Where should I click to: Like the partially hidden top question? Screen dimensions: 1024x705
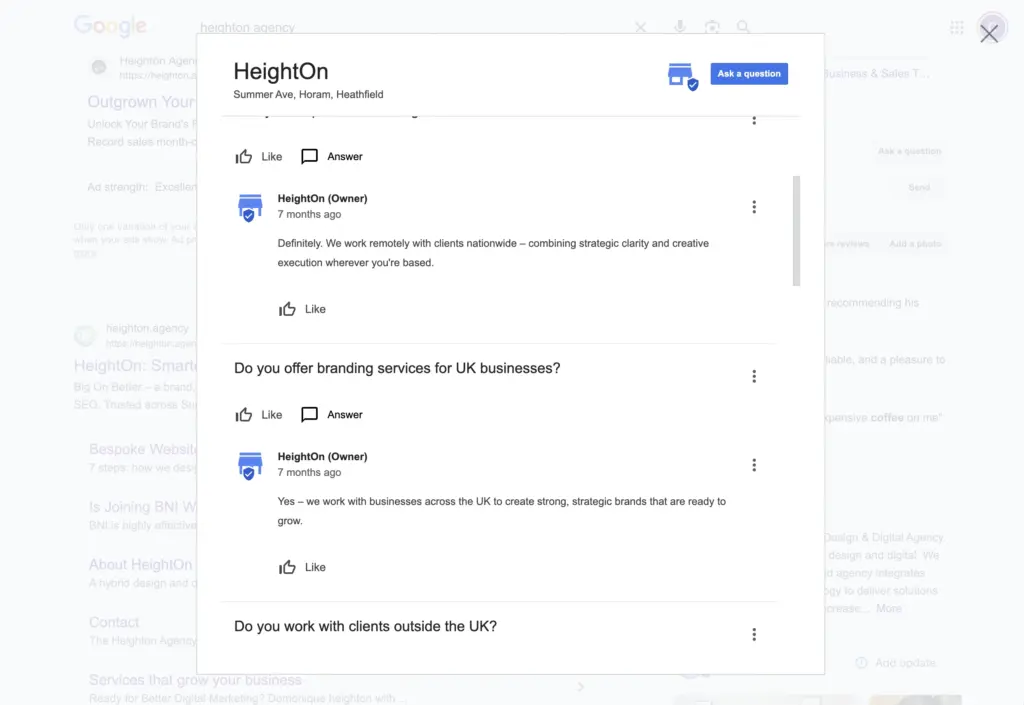pyautogui.click(x=259, y=157)
